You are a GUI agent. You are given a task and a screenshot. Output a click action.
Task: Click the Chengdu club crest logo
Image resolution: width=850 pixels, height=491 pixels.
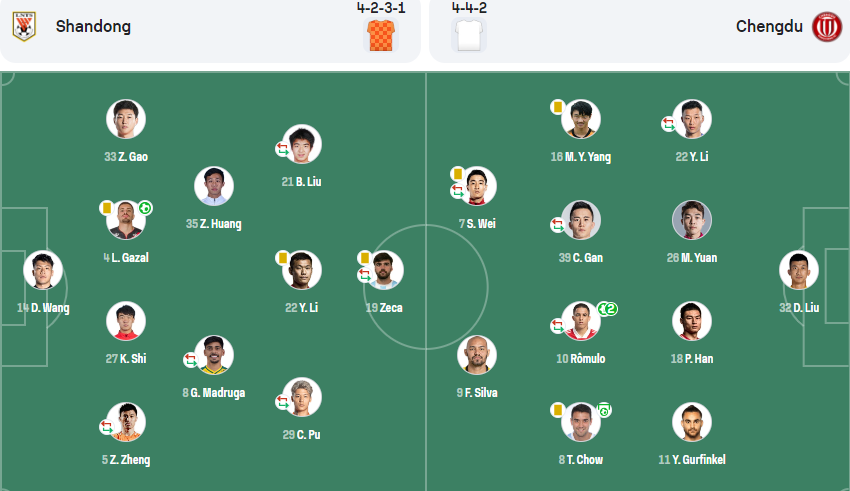point(826,27)
